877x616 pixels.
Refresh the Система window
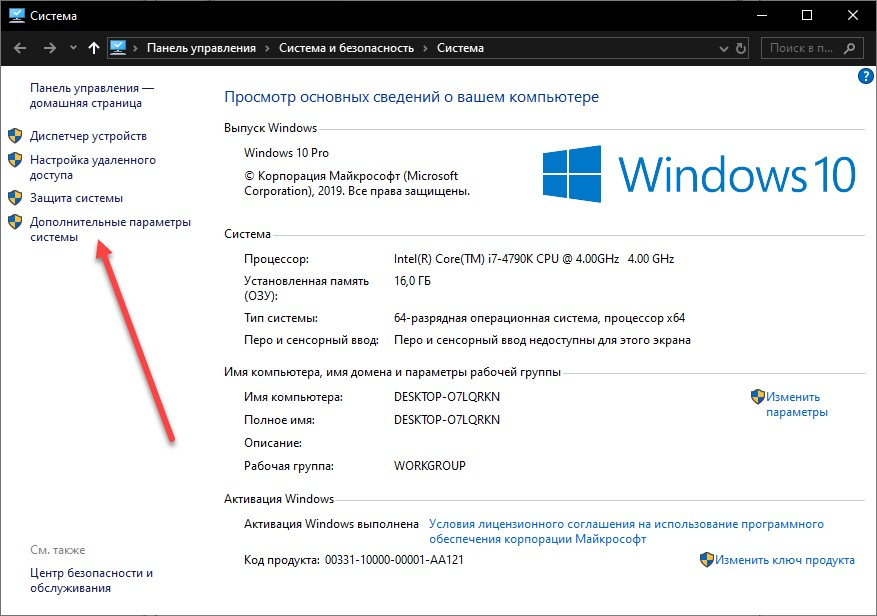point(741,48)
